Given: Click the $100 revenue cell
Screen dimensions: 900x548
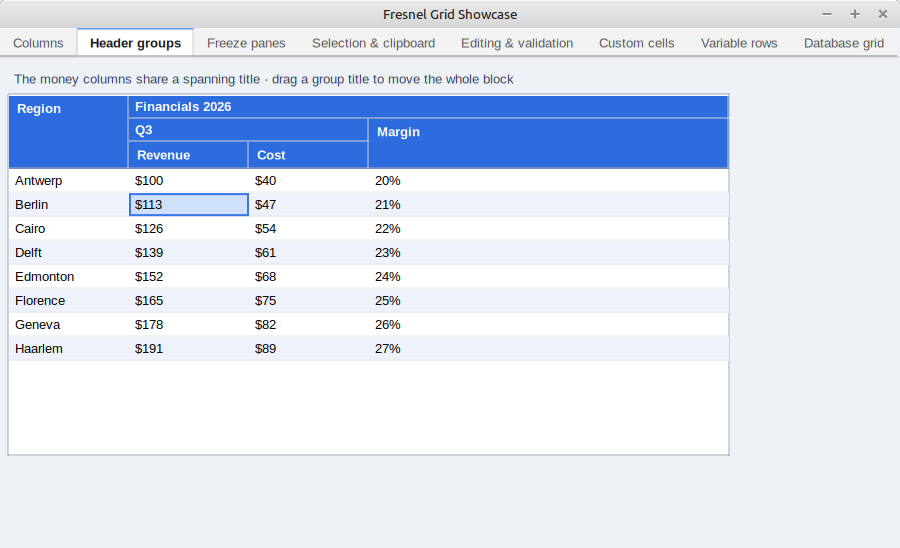Looking at the screenshot, I should (189, 181).
